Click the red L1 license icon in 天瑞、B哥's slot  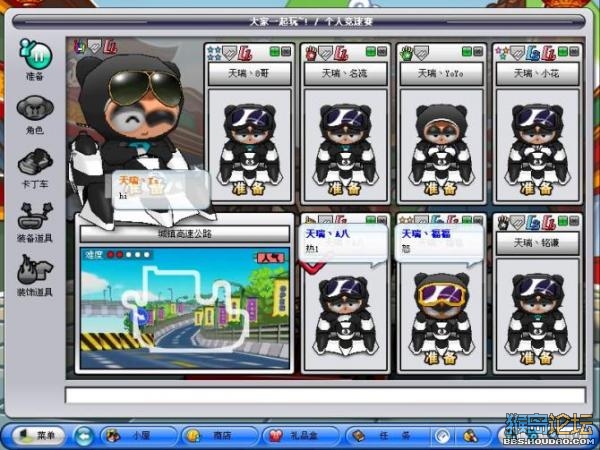(245, 53)
